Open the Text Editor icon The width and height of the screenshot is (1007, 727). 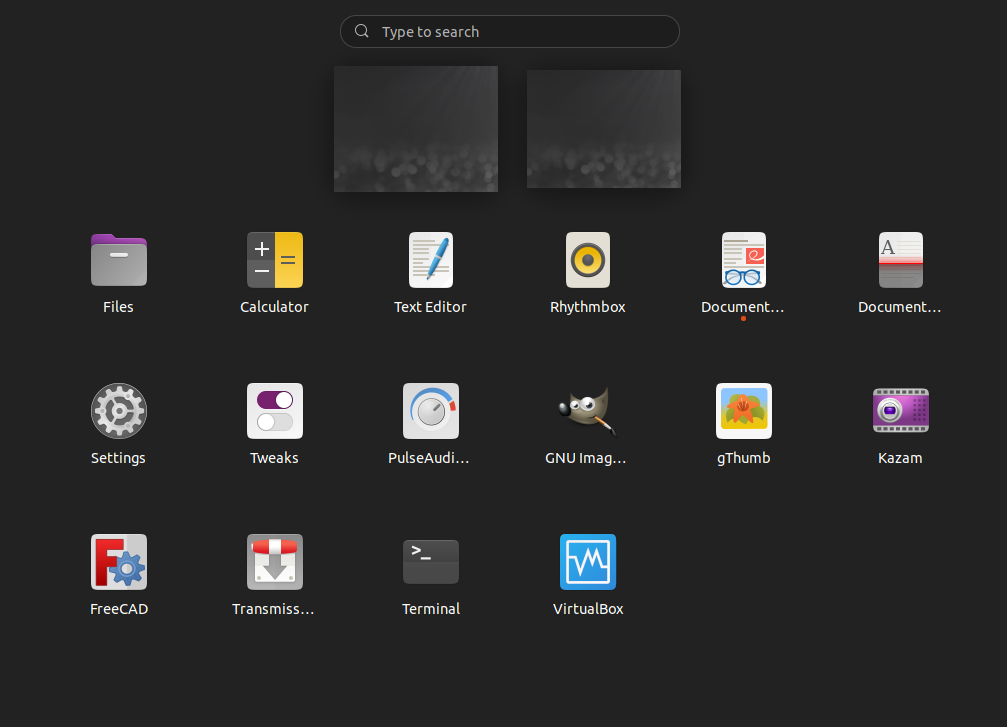[431, 260]
